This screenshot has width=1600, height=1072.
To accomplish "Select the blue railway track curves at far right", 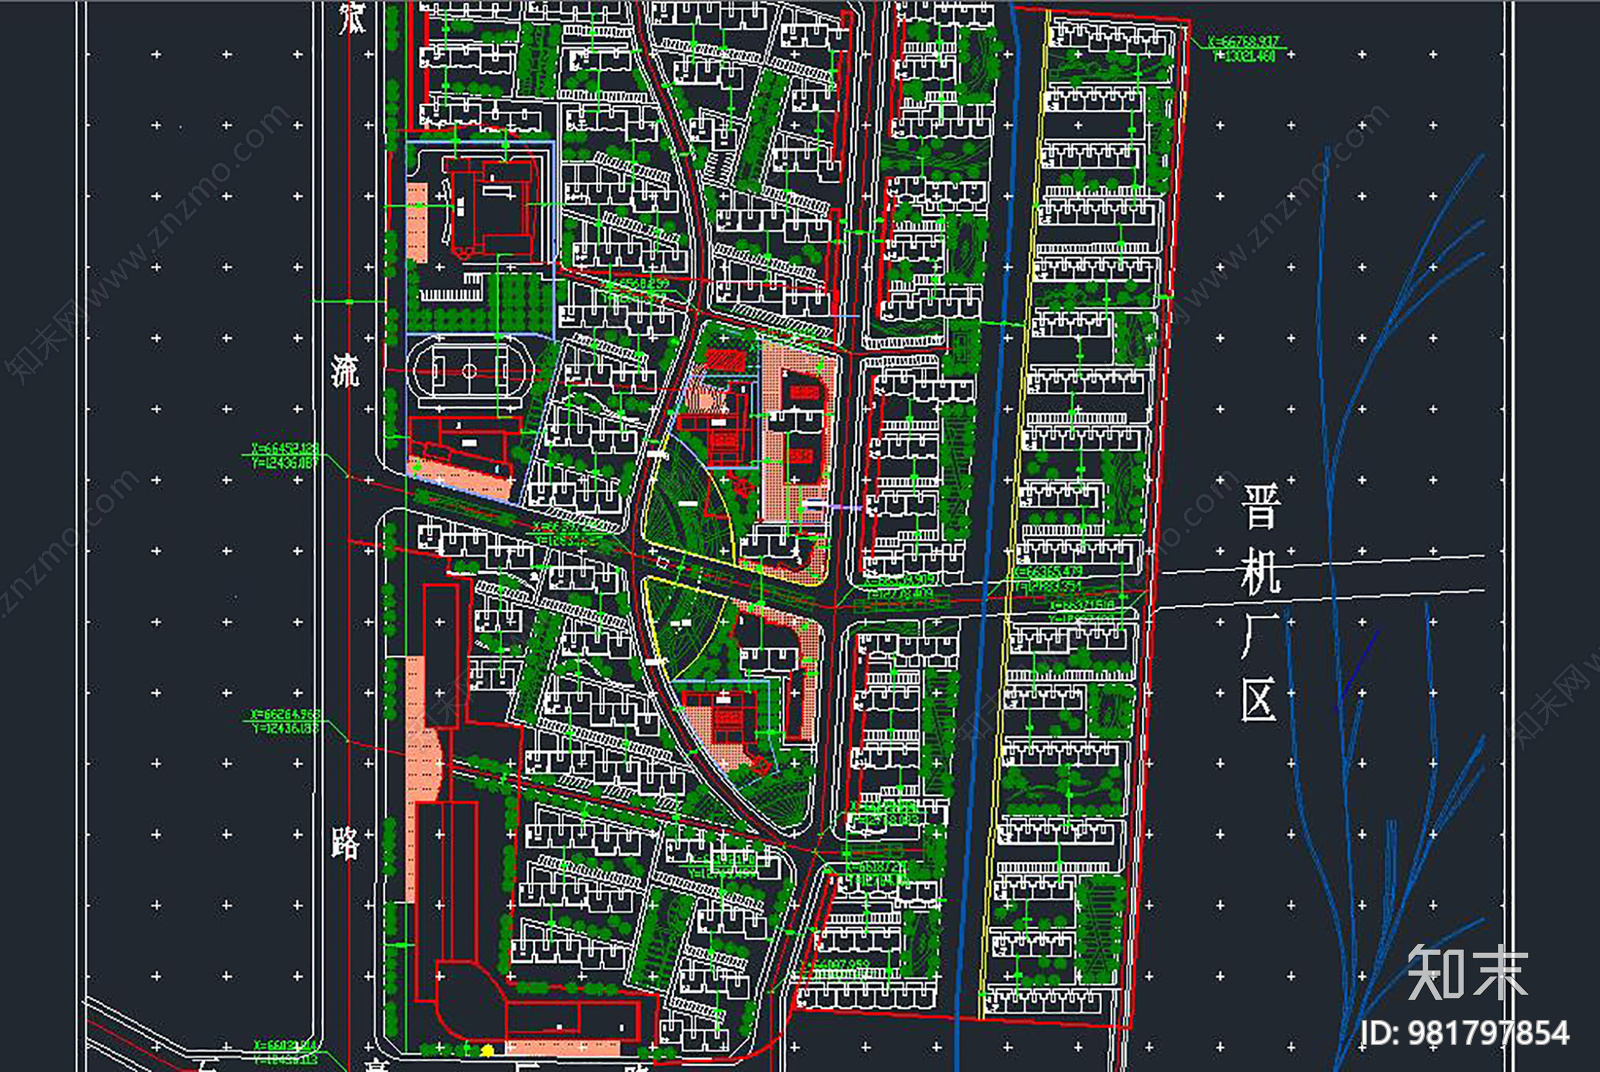I will pyautogui.click(x=1400, y=300).
